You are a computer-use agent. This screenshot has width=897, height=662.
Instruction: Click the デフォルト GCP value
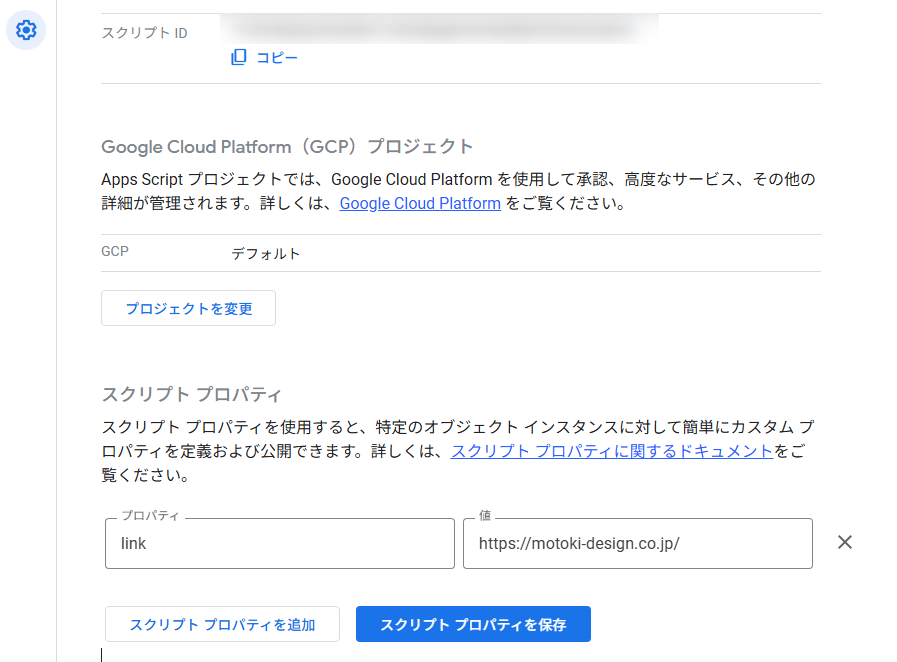(x=266, y=254)
